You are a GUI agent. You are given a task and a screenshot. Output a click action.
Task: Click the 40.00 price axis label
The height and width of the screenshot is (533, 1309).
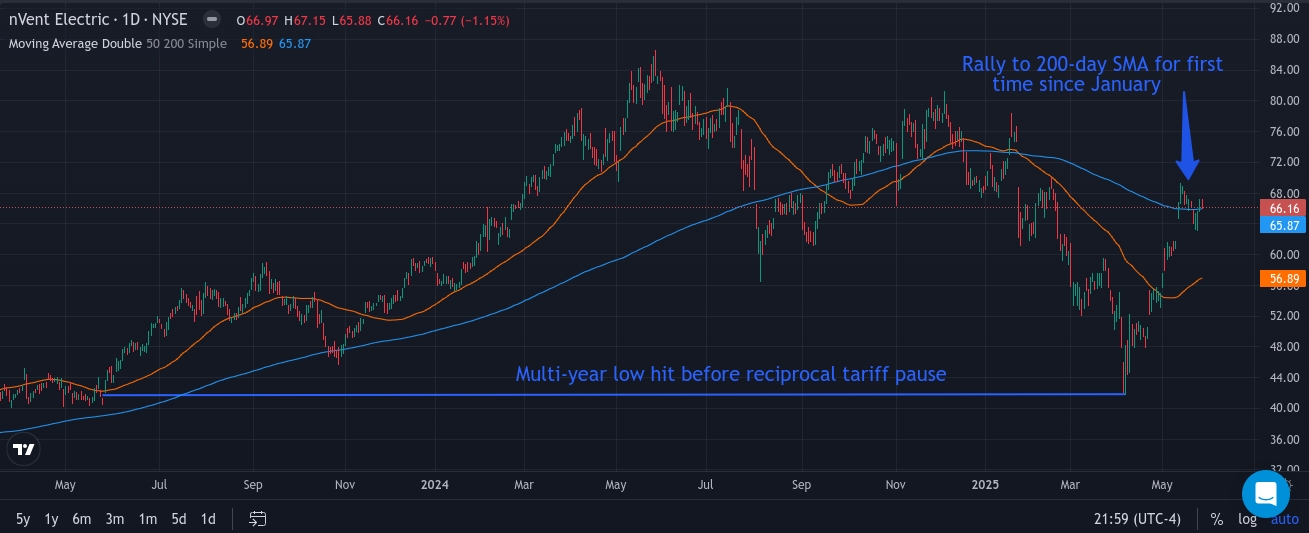pyautogui.click(x=1284, y=408)
